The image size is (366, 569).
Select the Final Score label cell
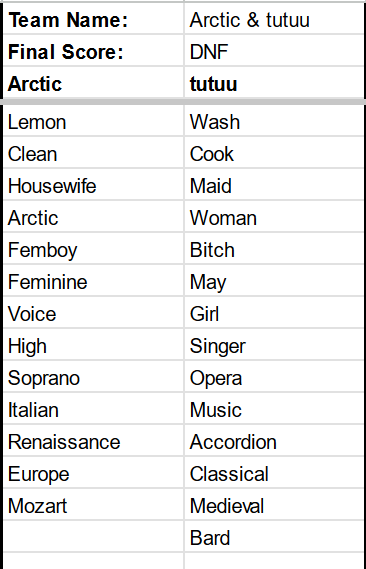coord(94,51)
